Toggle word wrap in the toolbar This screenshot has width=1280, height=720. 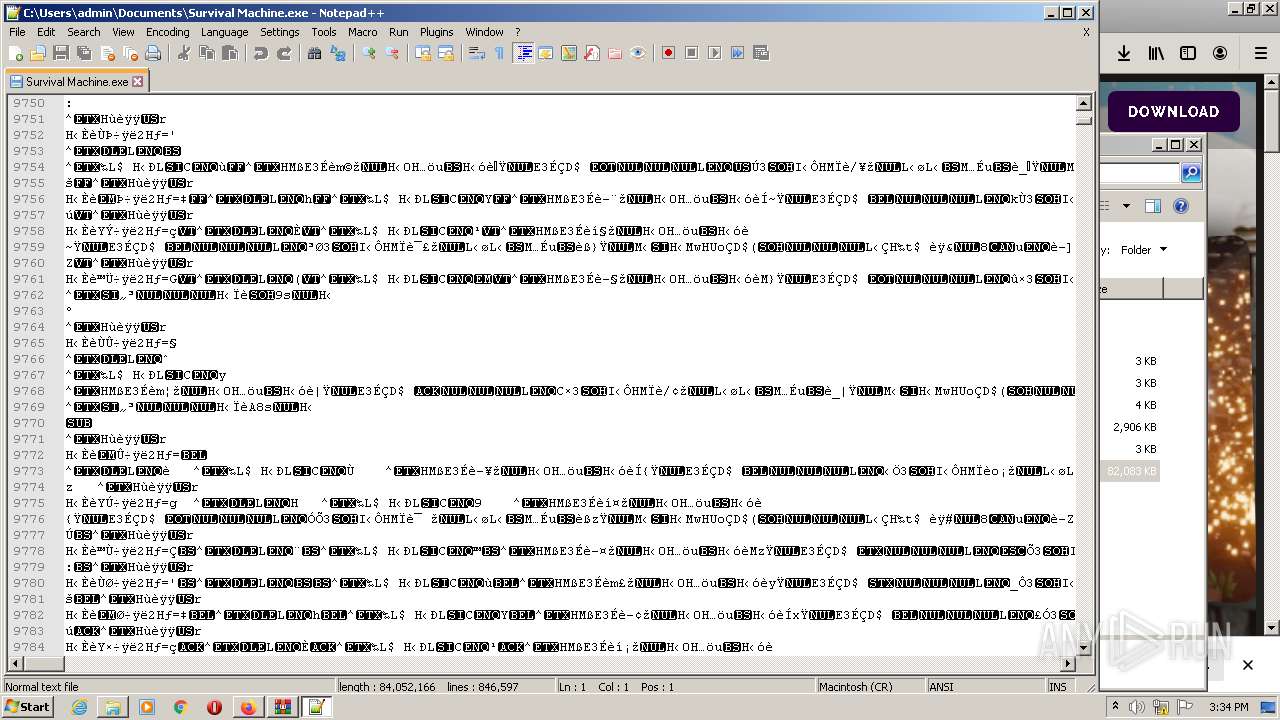(477, 53)
